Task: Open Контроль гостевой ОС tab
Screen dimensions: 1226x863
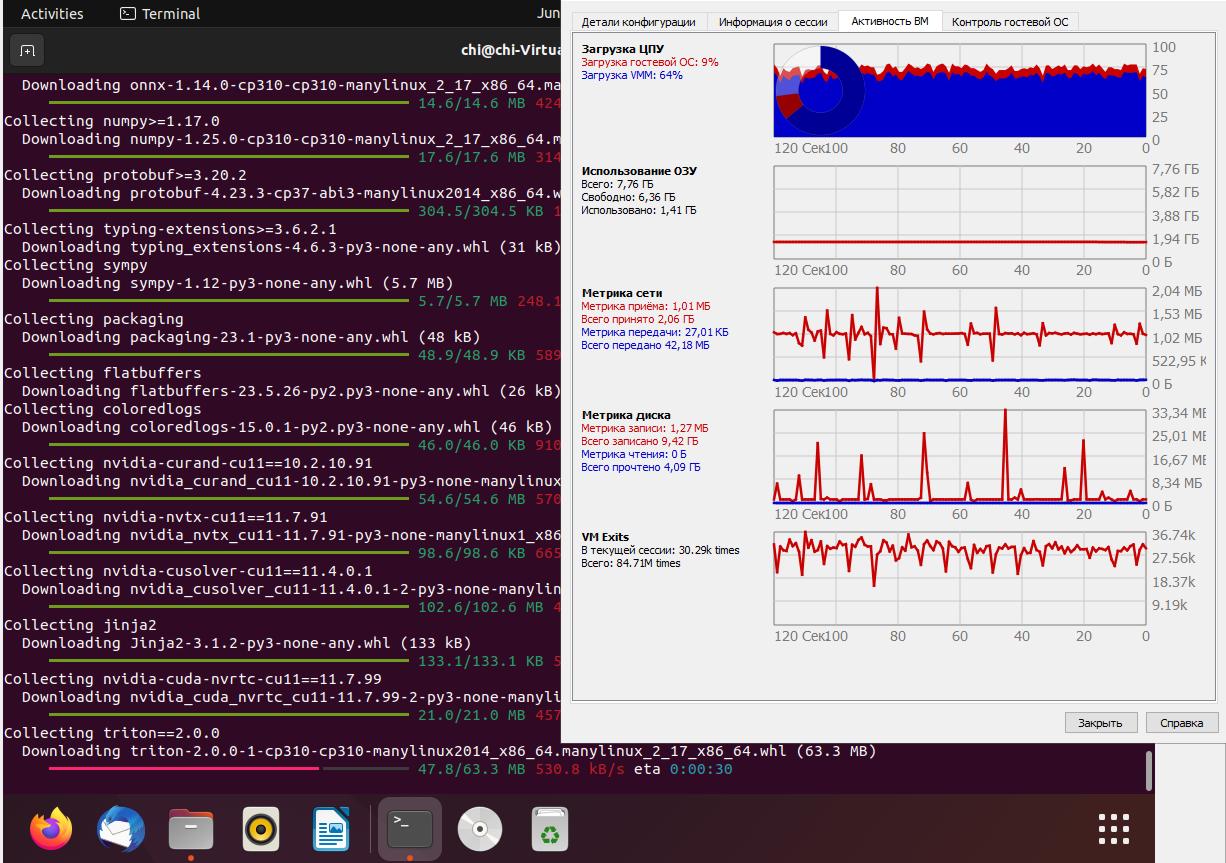Action: 1009,22
